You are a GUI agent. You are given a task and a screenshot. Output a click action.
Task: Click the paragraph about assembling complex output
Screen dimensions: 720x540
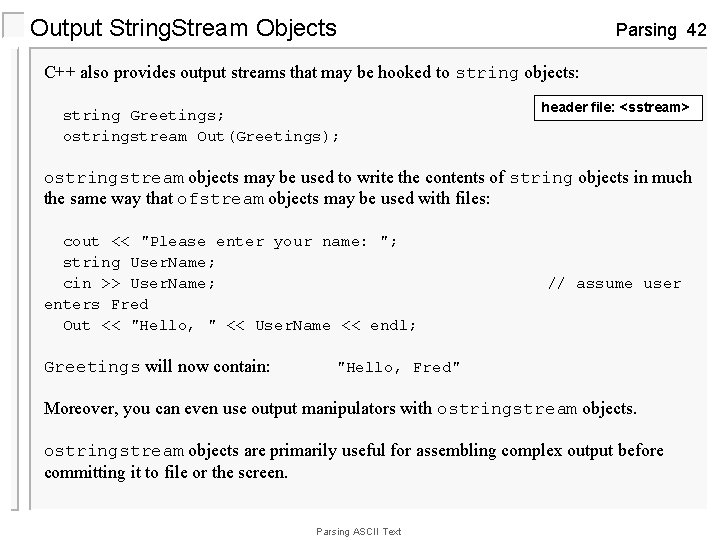coord(353,461)
